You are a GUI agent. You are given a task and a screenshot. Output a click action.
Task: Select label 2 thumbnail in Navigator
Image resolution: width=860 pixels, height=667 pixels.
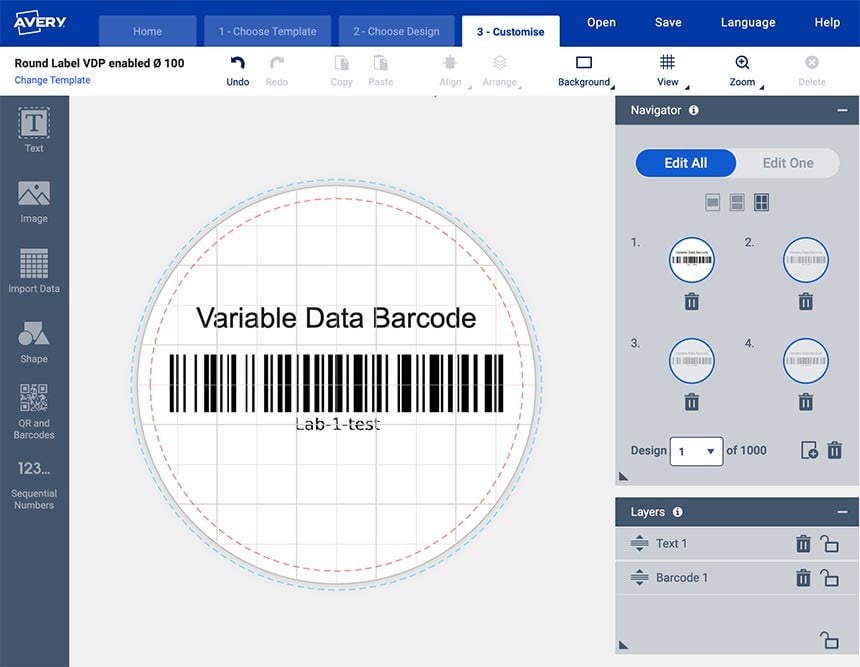[806, 260]
